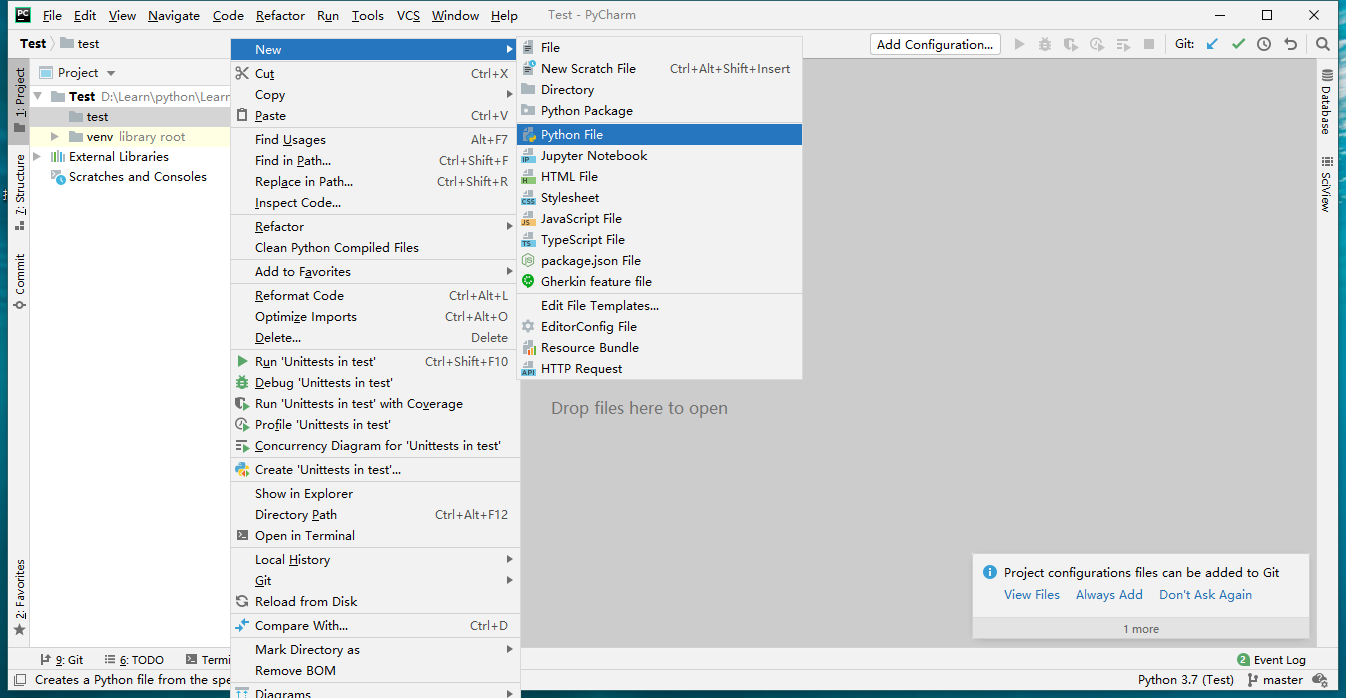Click the green Run toolbar icon
1346x698 pixels.
pyautogui.click(x=1019, y=44)
